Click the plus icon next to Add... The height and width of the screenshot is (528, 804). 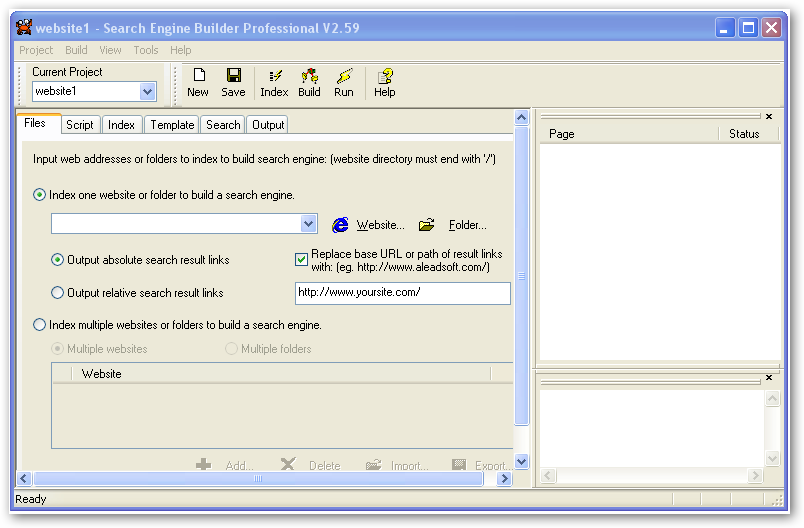204,464
